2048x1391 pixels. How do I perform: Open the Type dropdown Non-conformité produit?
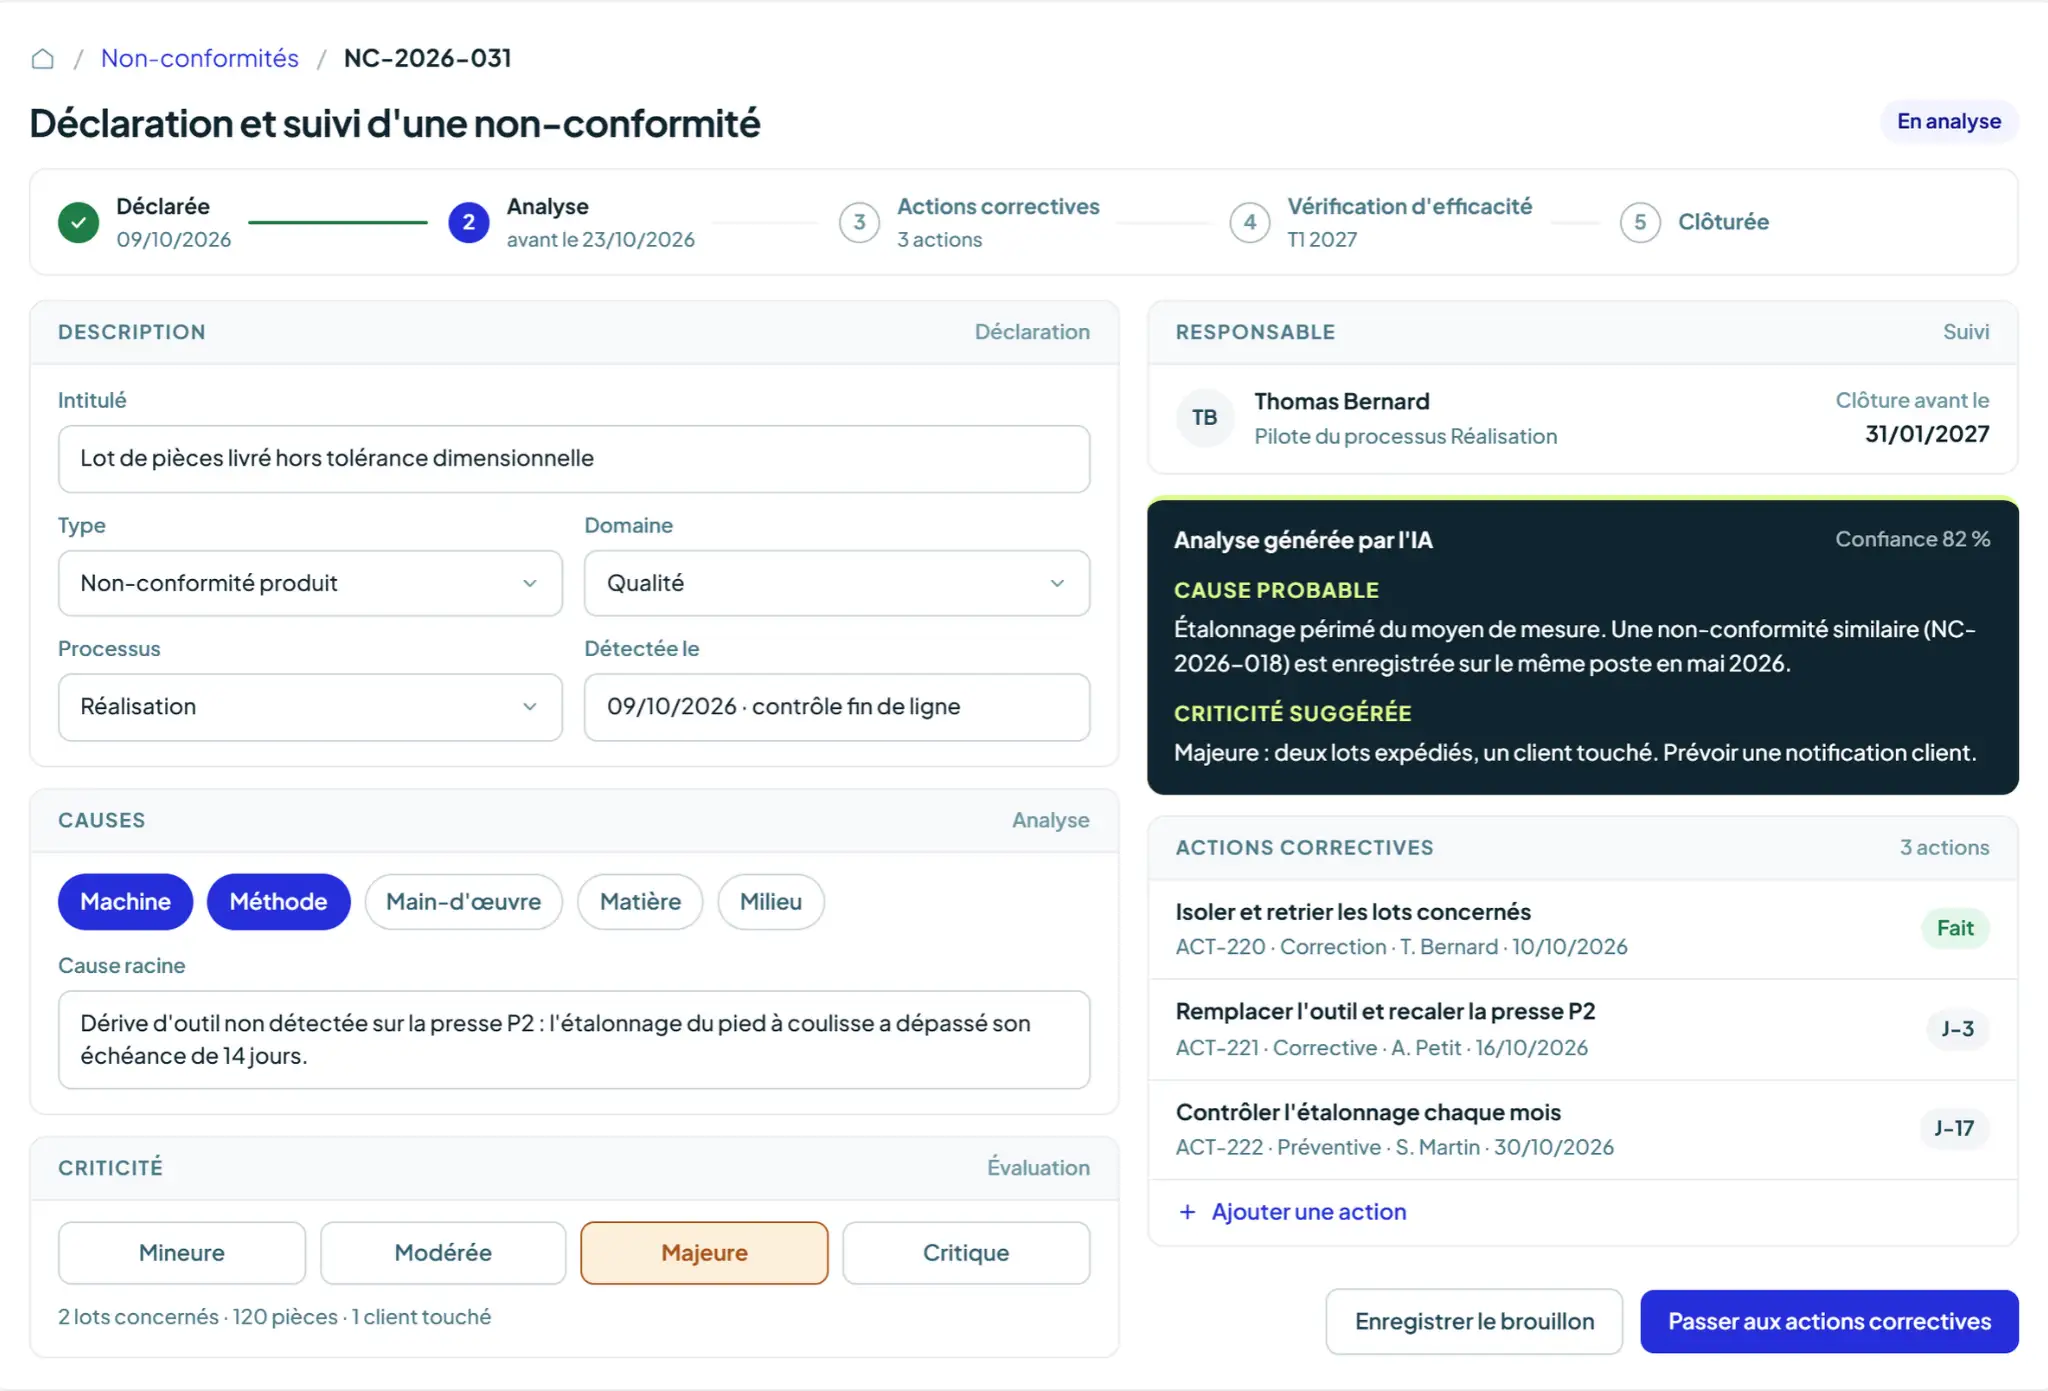(310, 583)
